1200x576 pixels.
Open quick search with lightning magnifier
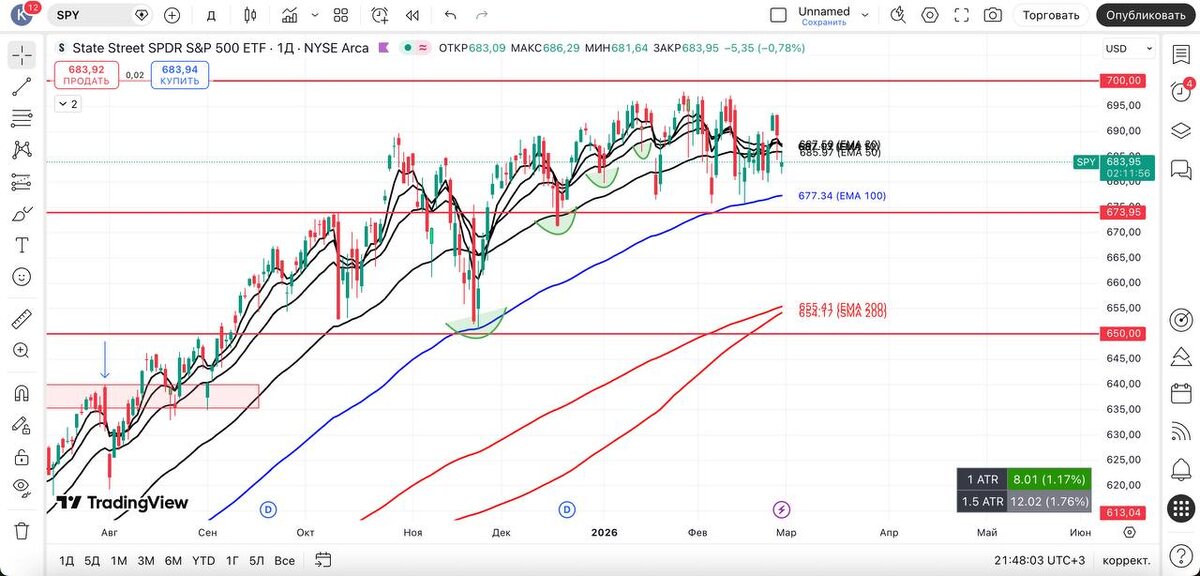[898, 15]
